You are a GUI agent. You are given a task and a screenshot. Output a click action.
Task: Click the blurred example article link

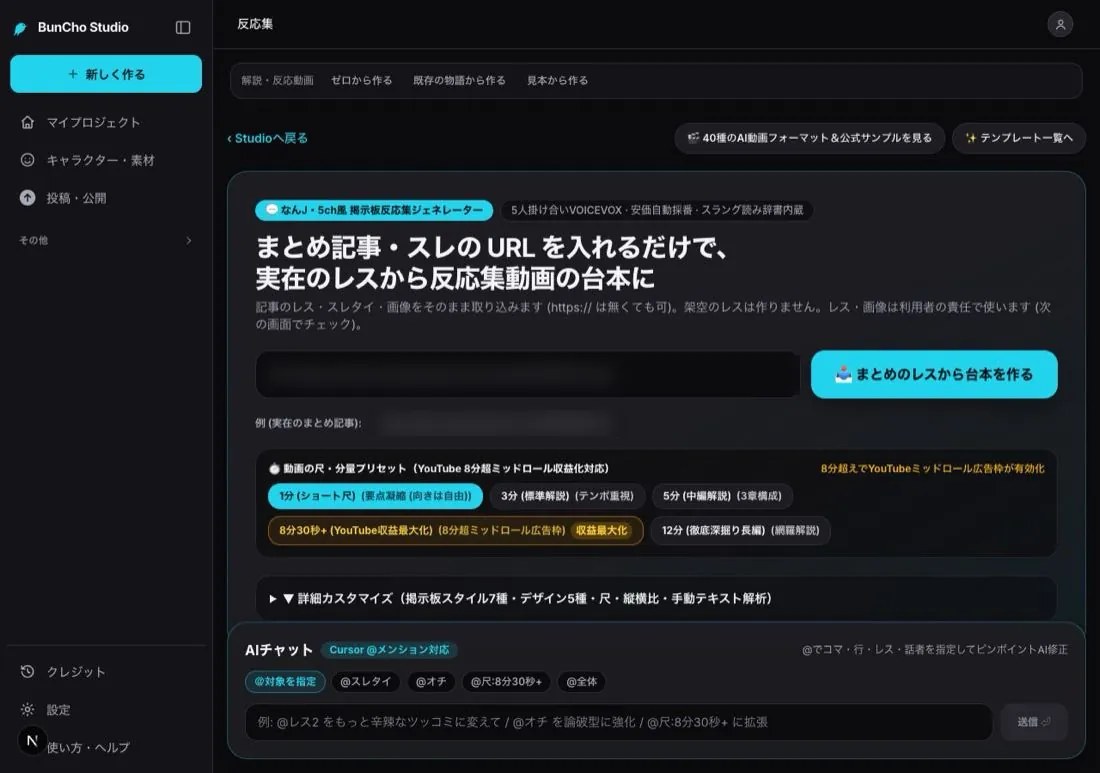pyautogui.click(x=495, y=423)
